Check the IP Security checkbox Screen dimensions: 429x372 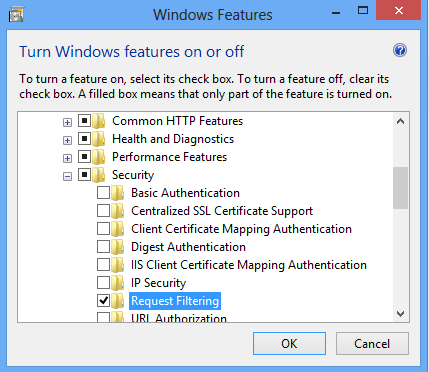pos(103,283)
